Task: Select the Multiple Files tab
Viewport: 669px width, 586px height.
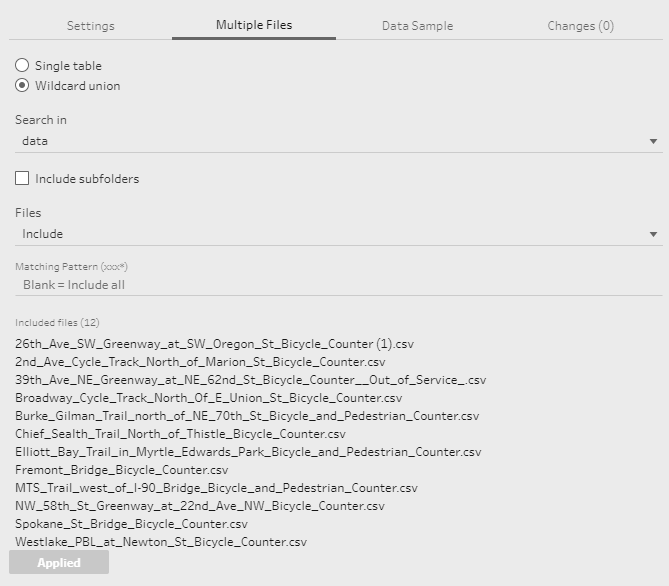Action: 254,25
